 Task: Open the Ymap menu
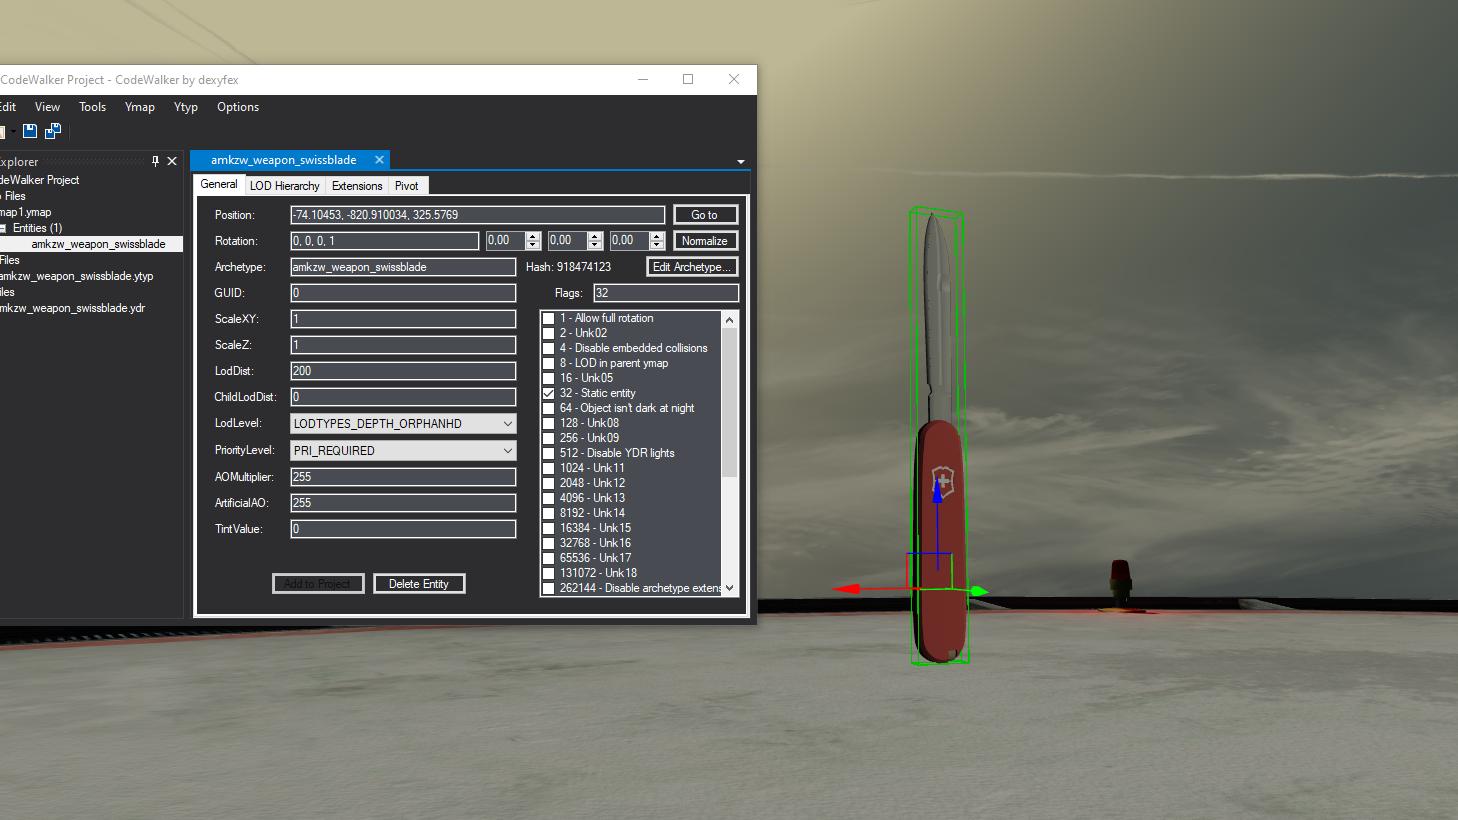pos(140,107)
